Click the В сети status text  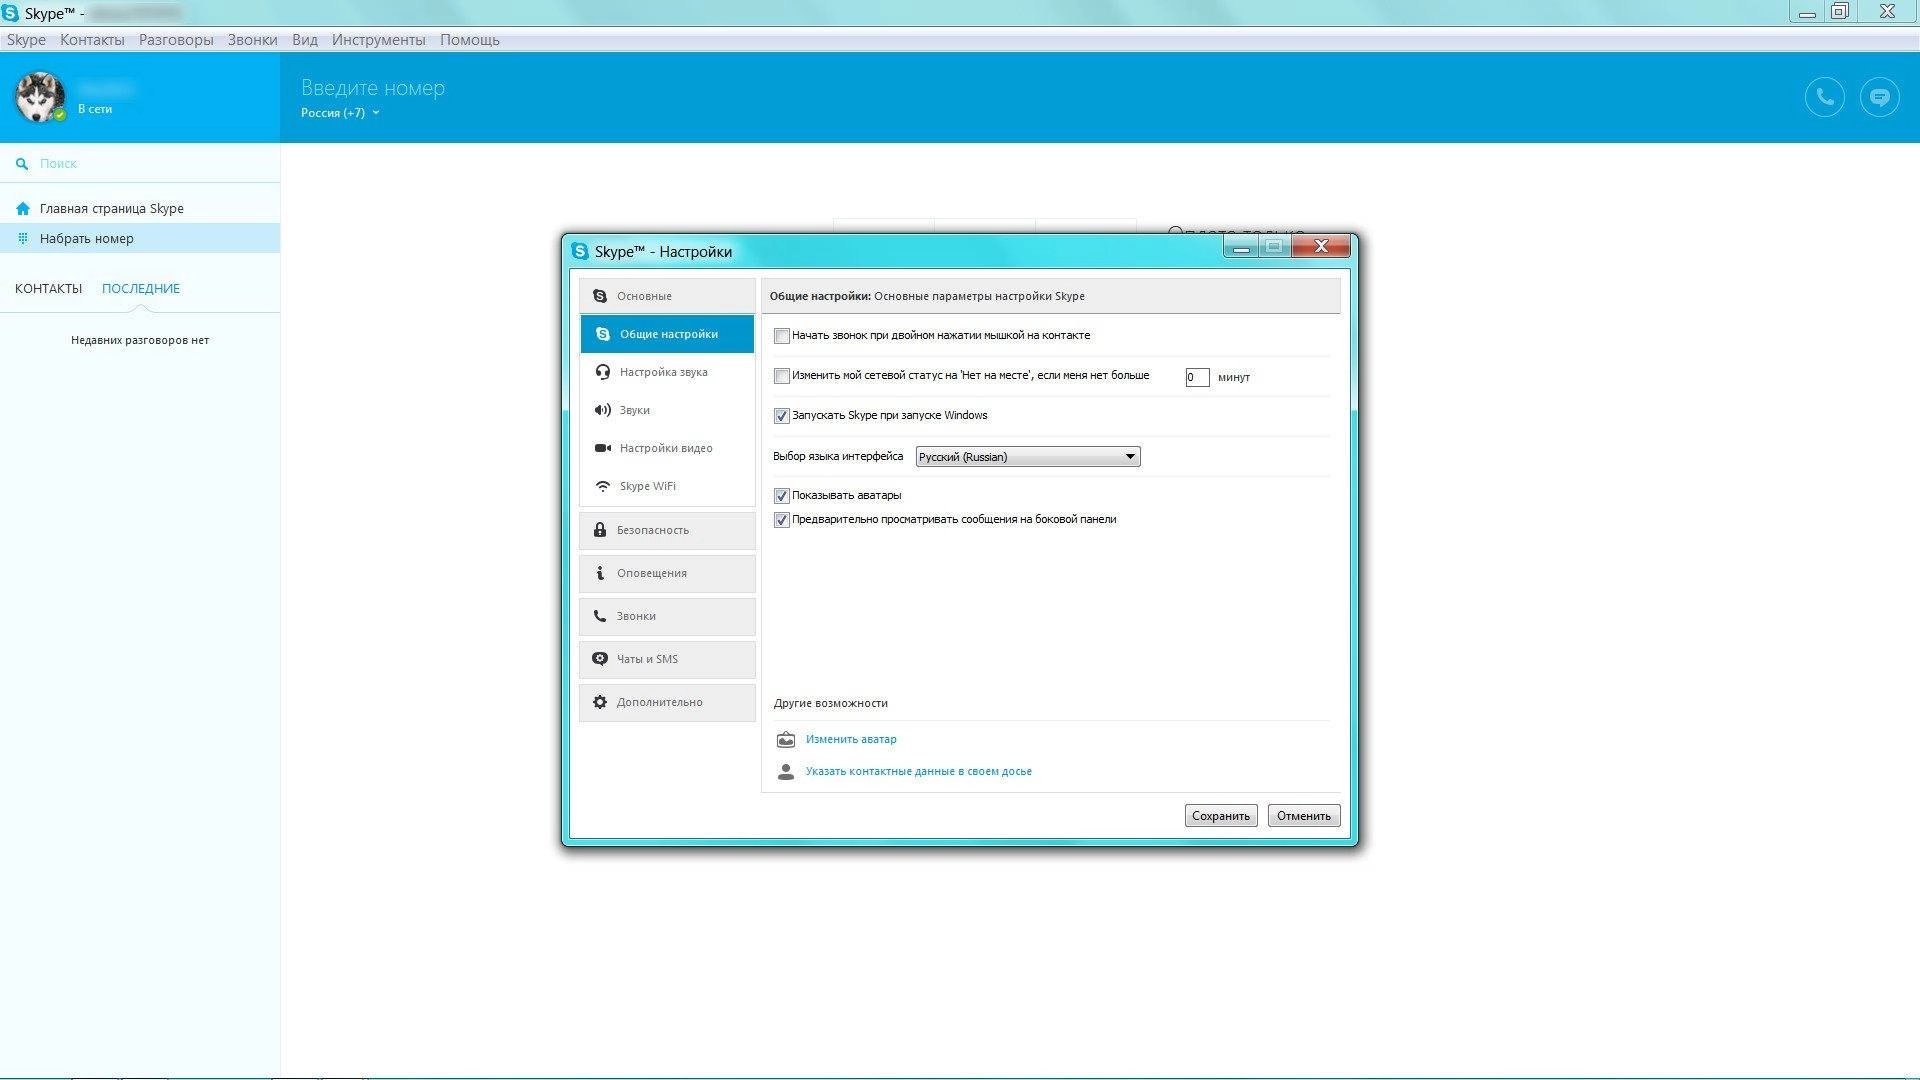tap(95, 109)
